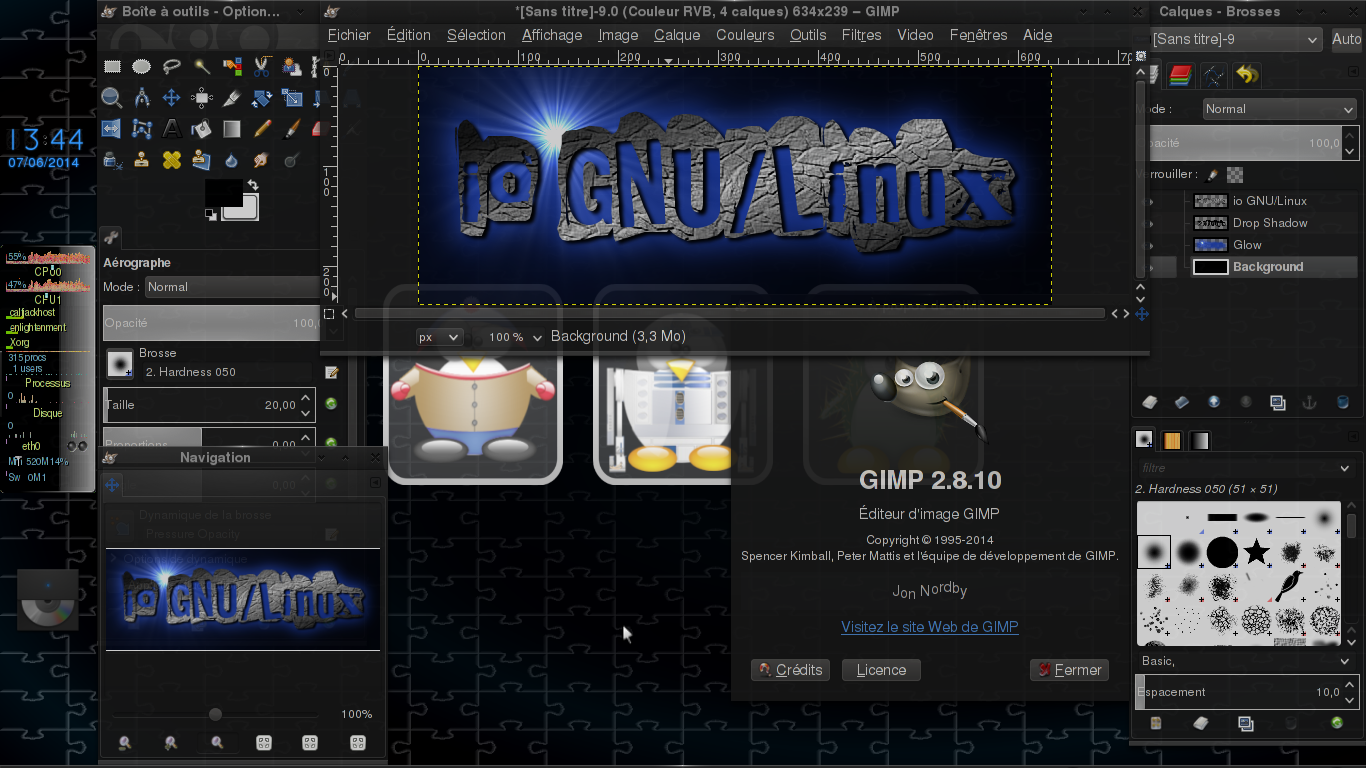Select the Smudge finger tool

pos(262,160)
